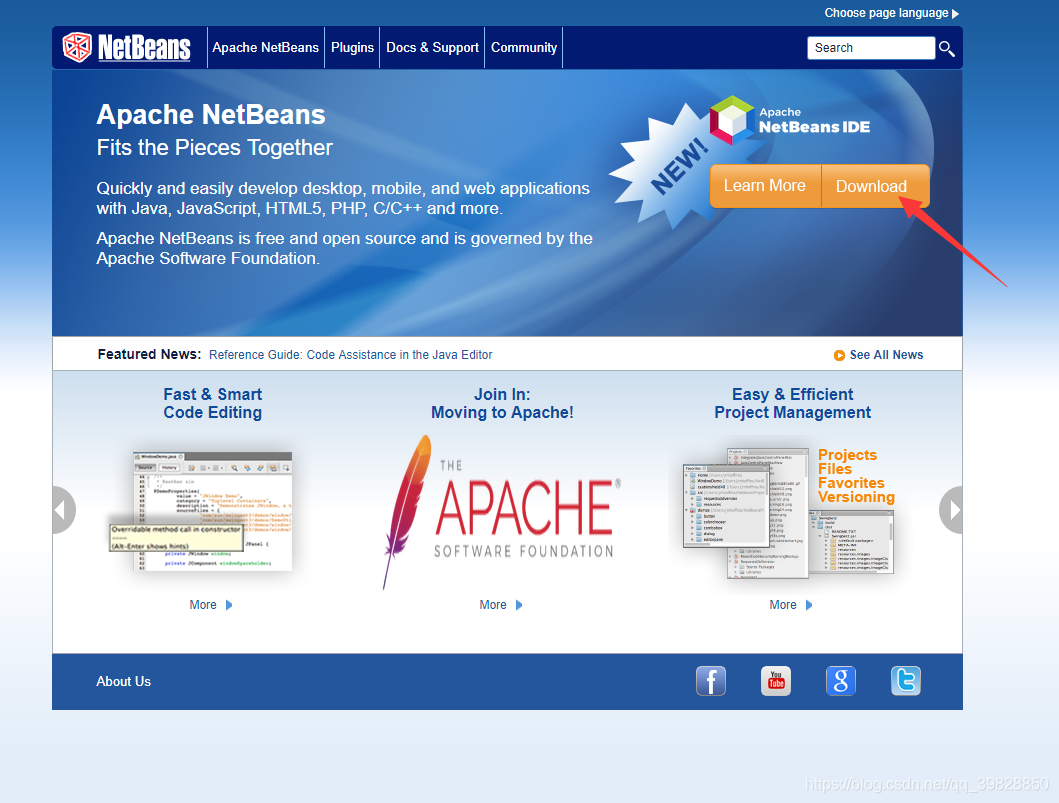Click the NetBeans logo in header
The height and width of the screenshot is (803, 1059).
(x=126, y=47)
